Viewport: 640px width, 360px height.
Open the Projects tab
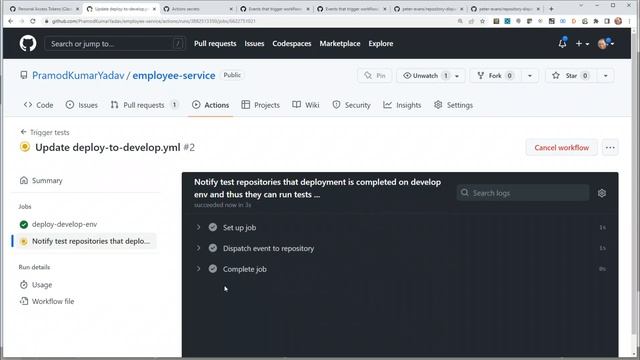coord(260,105)
